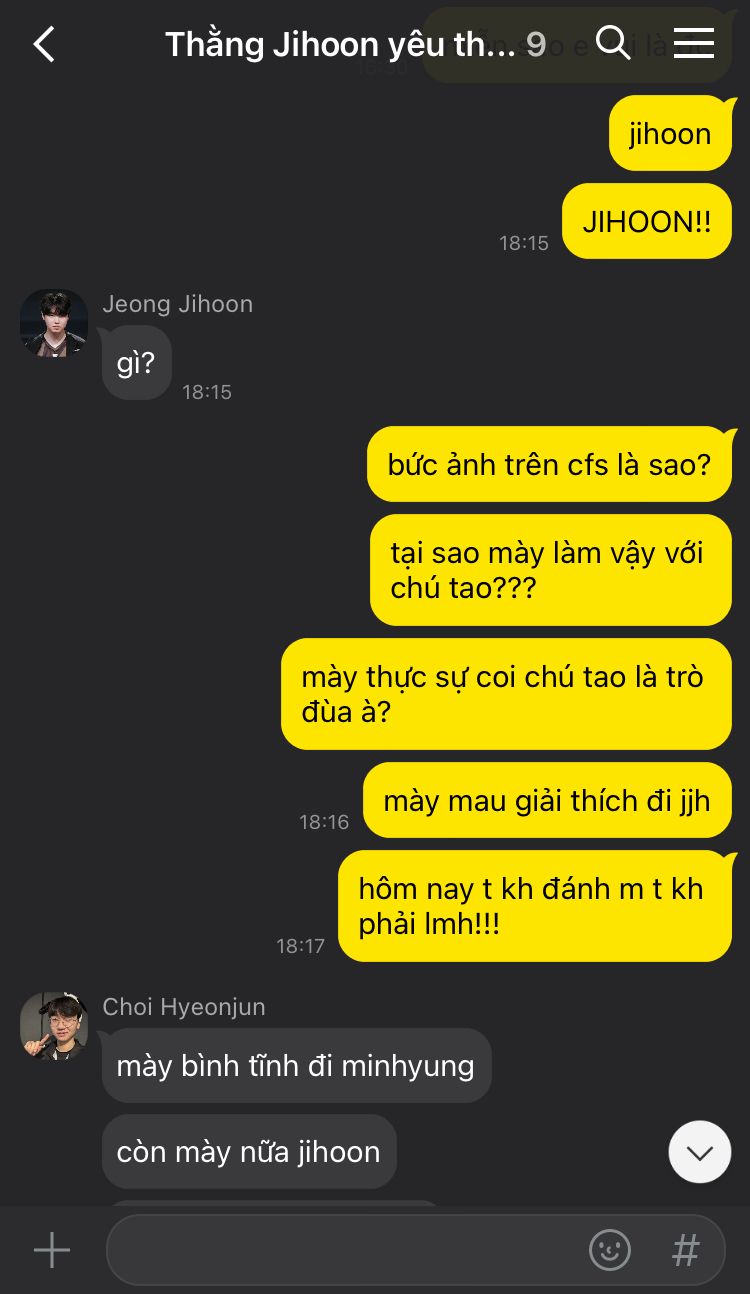Tap the plus attachment icon

(x=51, y=1250)
